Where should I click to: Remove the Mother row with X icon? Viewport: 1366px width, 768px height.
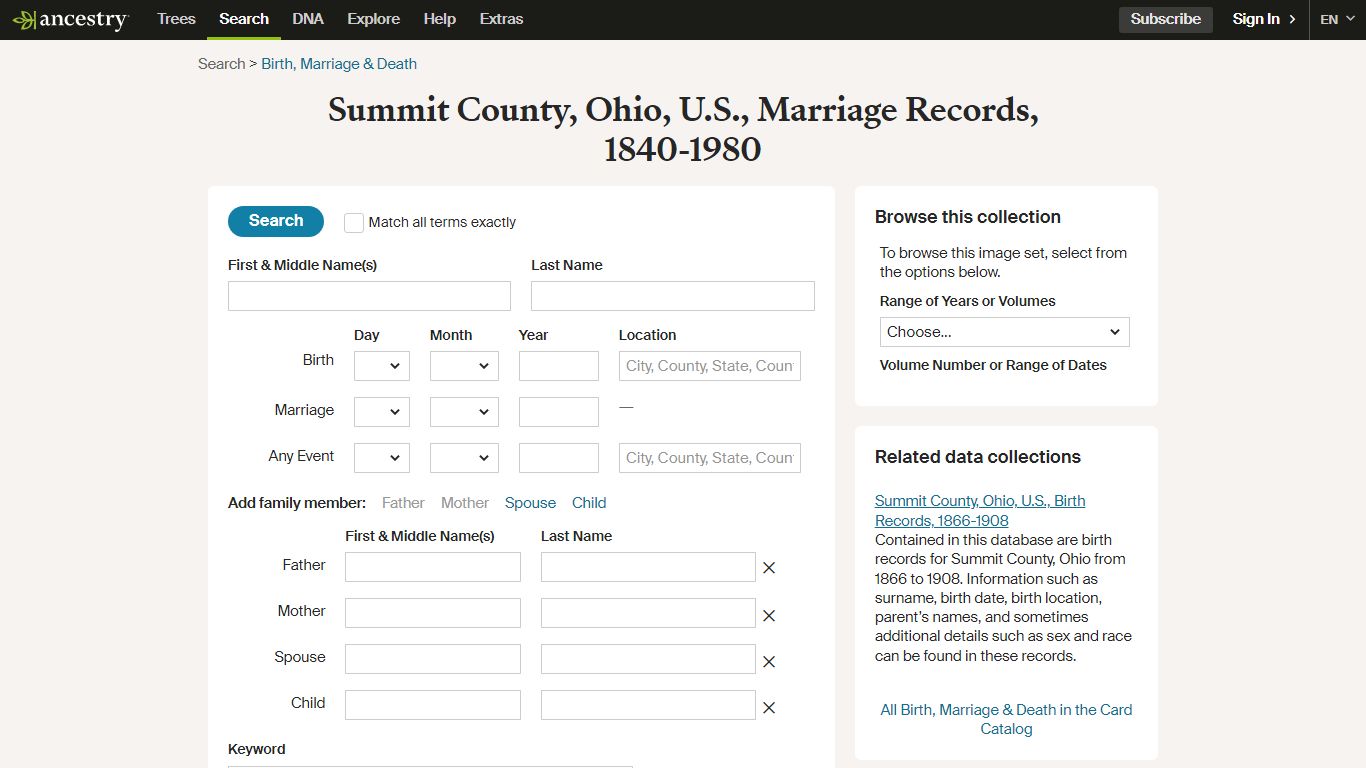pos(769,615)
